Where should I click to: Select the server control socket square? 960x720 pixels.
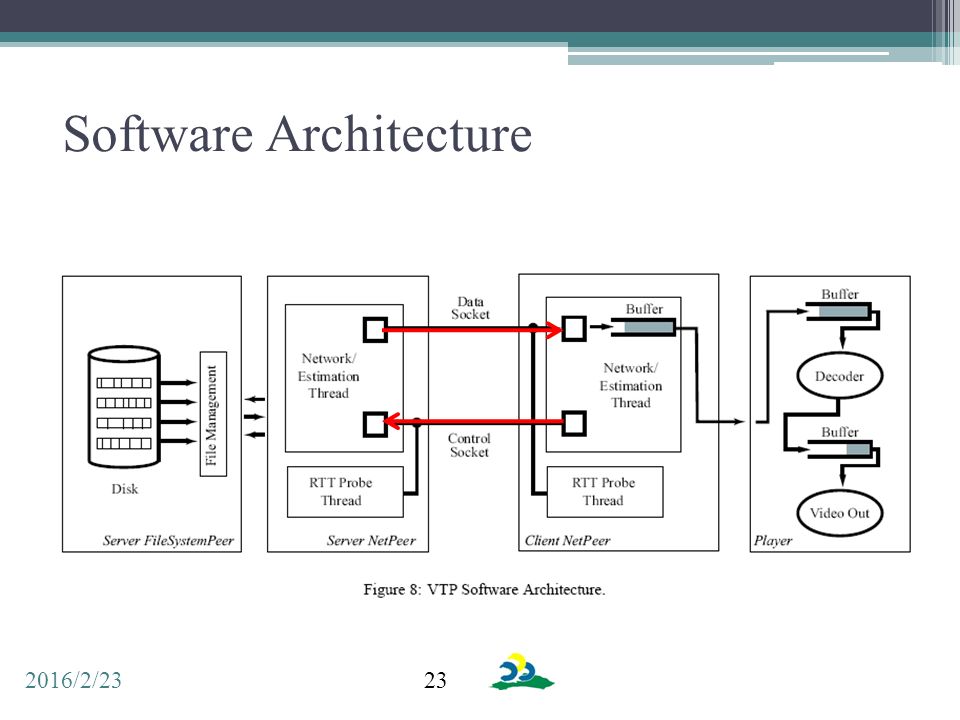[x=375, y=424]
